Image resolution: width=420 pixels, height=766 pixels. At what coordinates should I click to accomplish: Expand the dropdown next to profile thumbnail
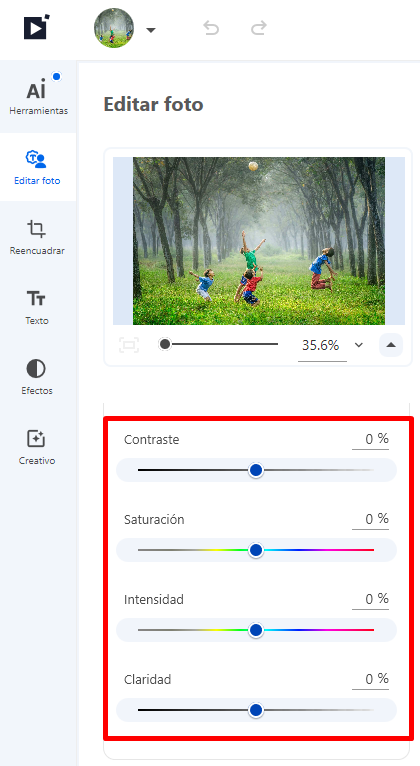151,30
